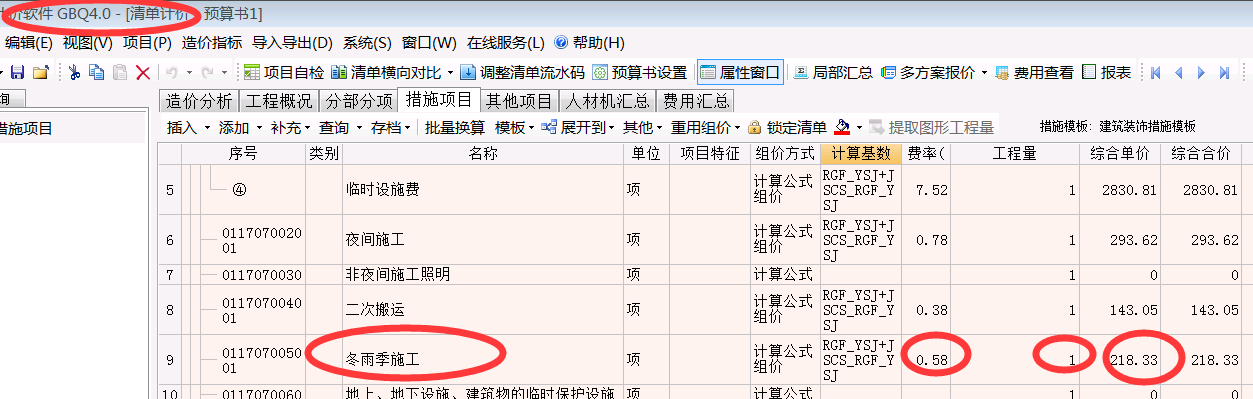The width and height of the screenshot is (1253, 399).
Task: Open the 重用组价 dropdown
Action: coord(705,128)
